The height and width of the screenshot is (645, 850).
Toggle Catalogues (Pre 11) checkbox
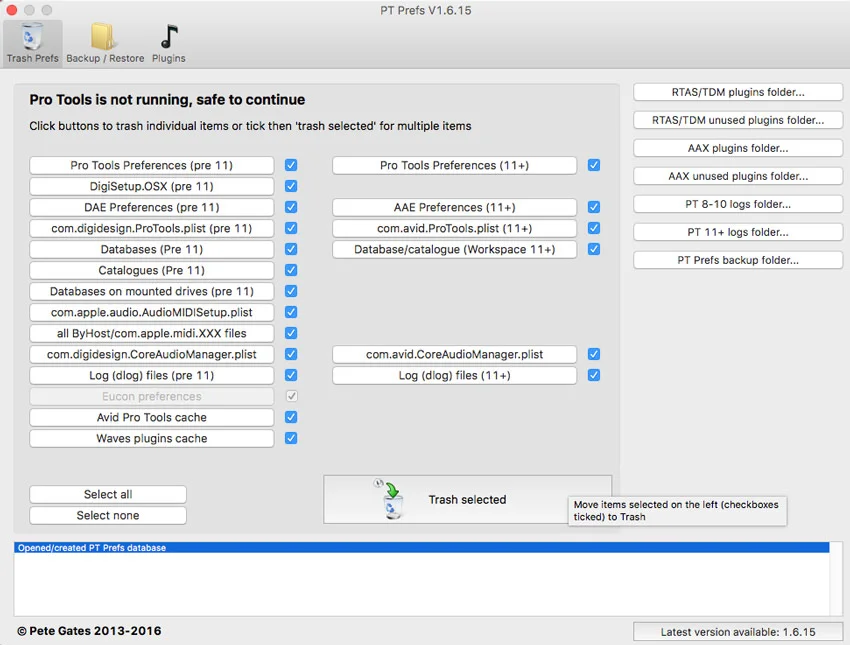coord(291,270)
